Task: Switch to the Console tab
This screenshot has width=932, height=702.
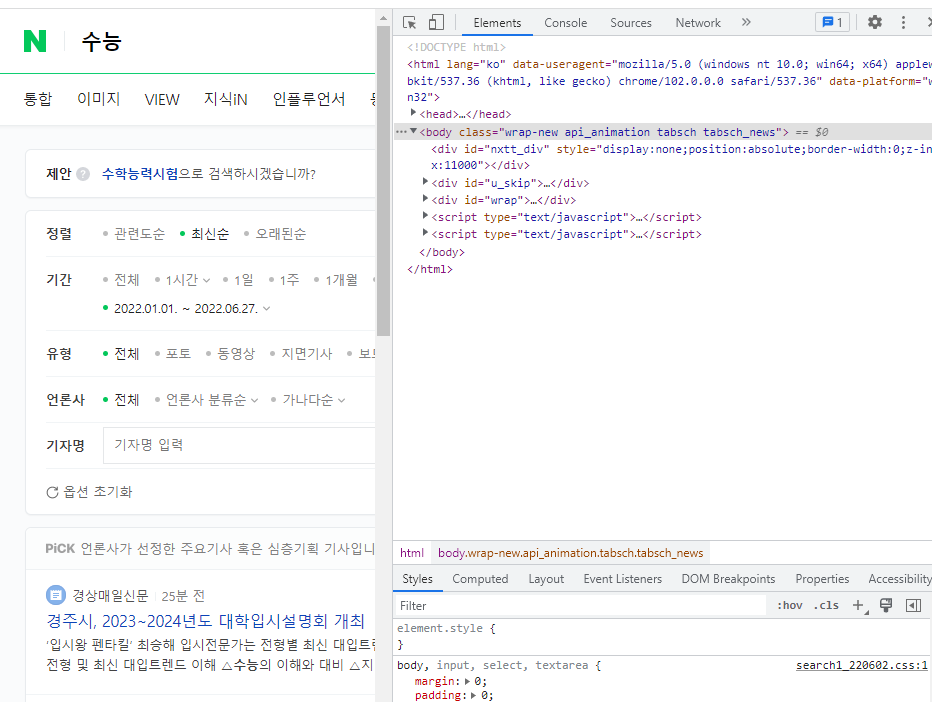Action: pos(565,23)
